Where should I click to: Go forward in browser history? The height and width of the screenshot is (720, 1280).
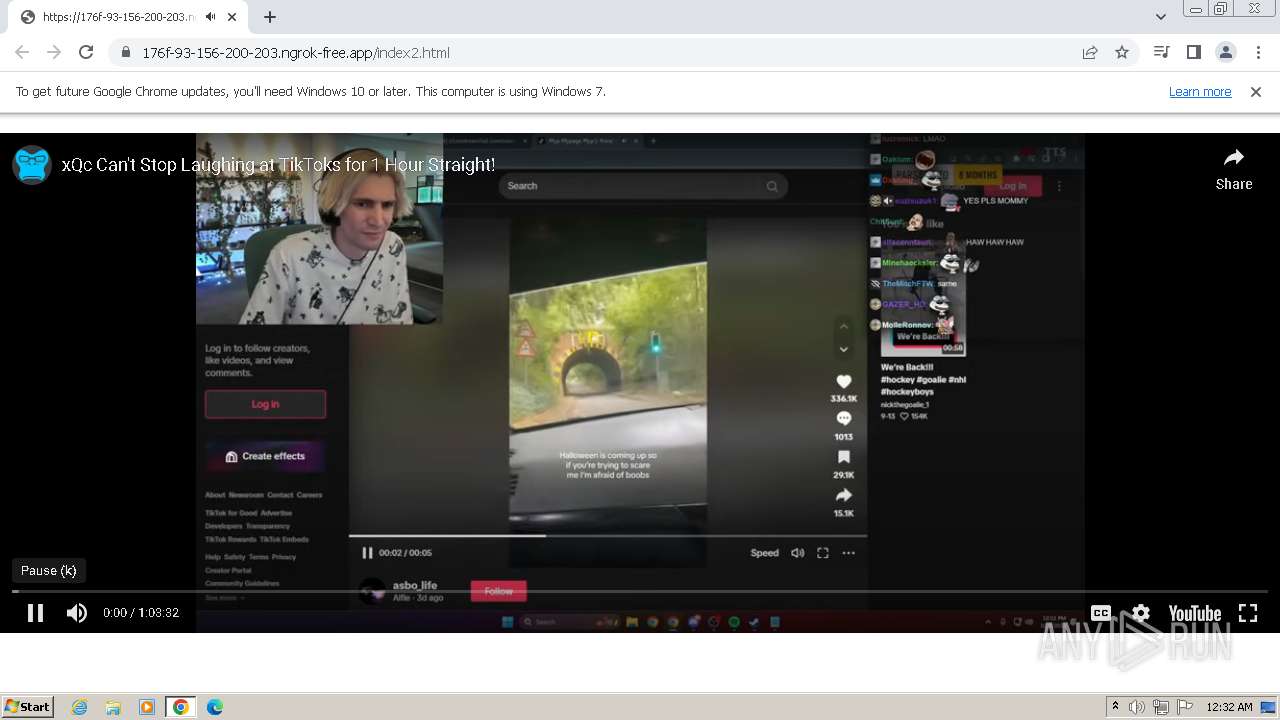[x=54, y=52]
